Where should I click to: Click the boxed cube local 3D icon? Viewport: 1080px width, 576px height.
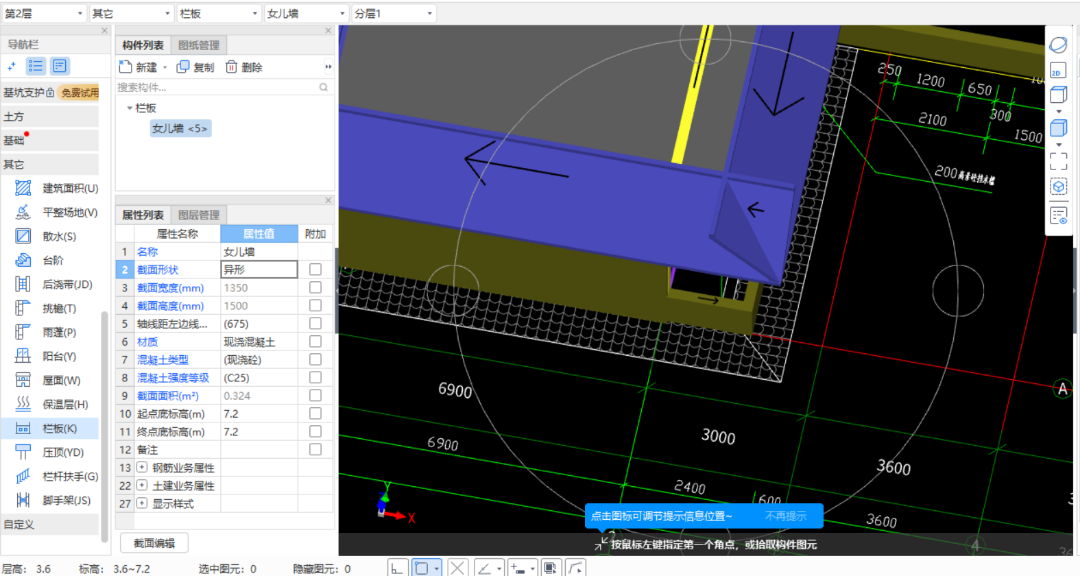pyautogui.click(x=1058, y=186)
